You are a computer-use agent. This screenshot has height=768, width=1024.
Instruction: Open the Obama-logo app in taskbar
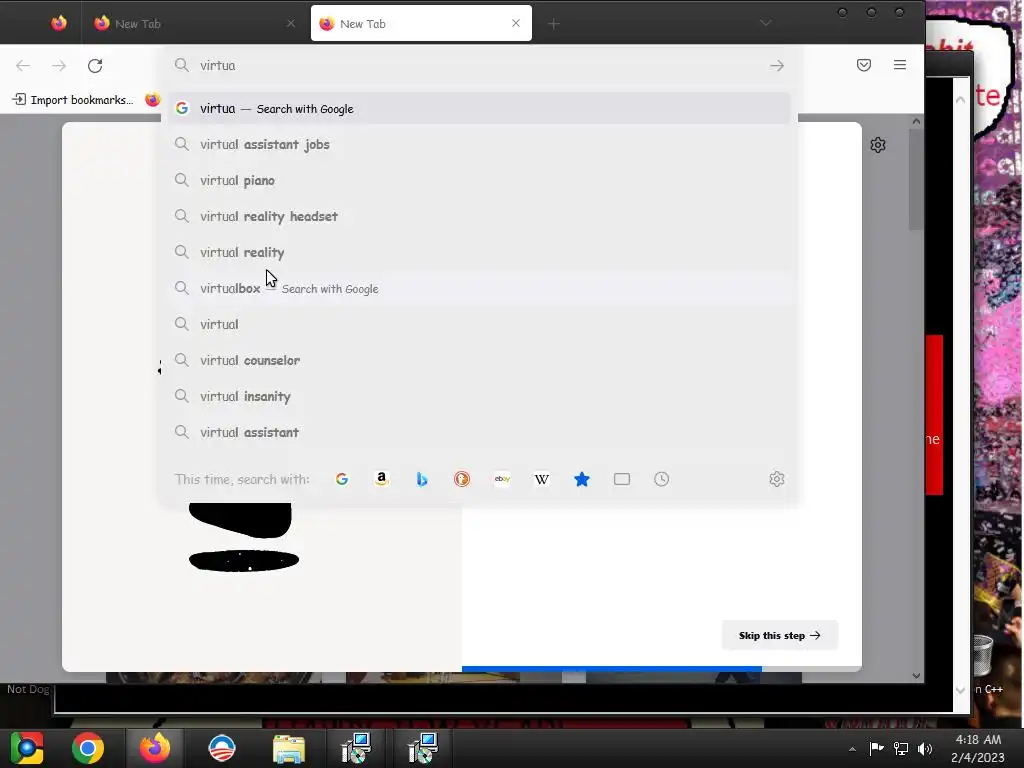pyautogui.click(x=222, y=748)
